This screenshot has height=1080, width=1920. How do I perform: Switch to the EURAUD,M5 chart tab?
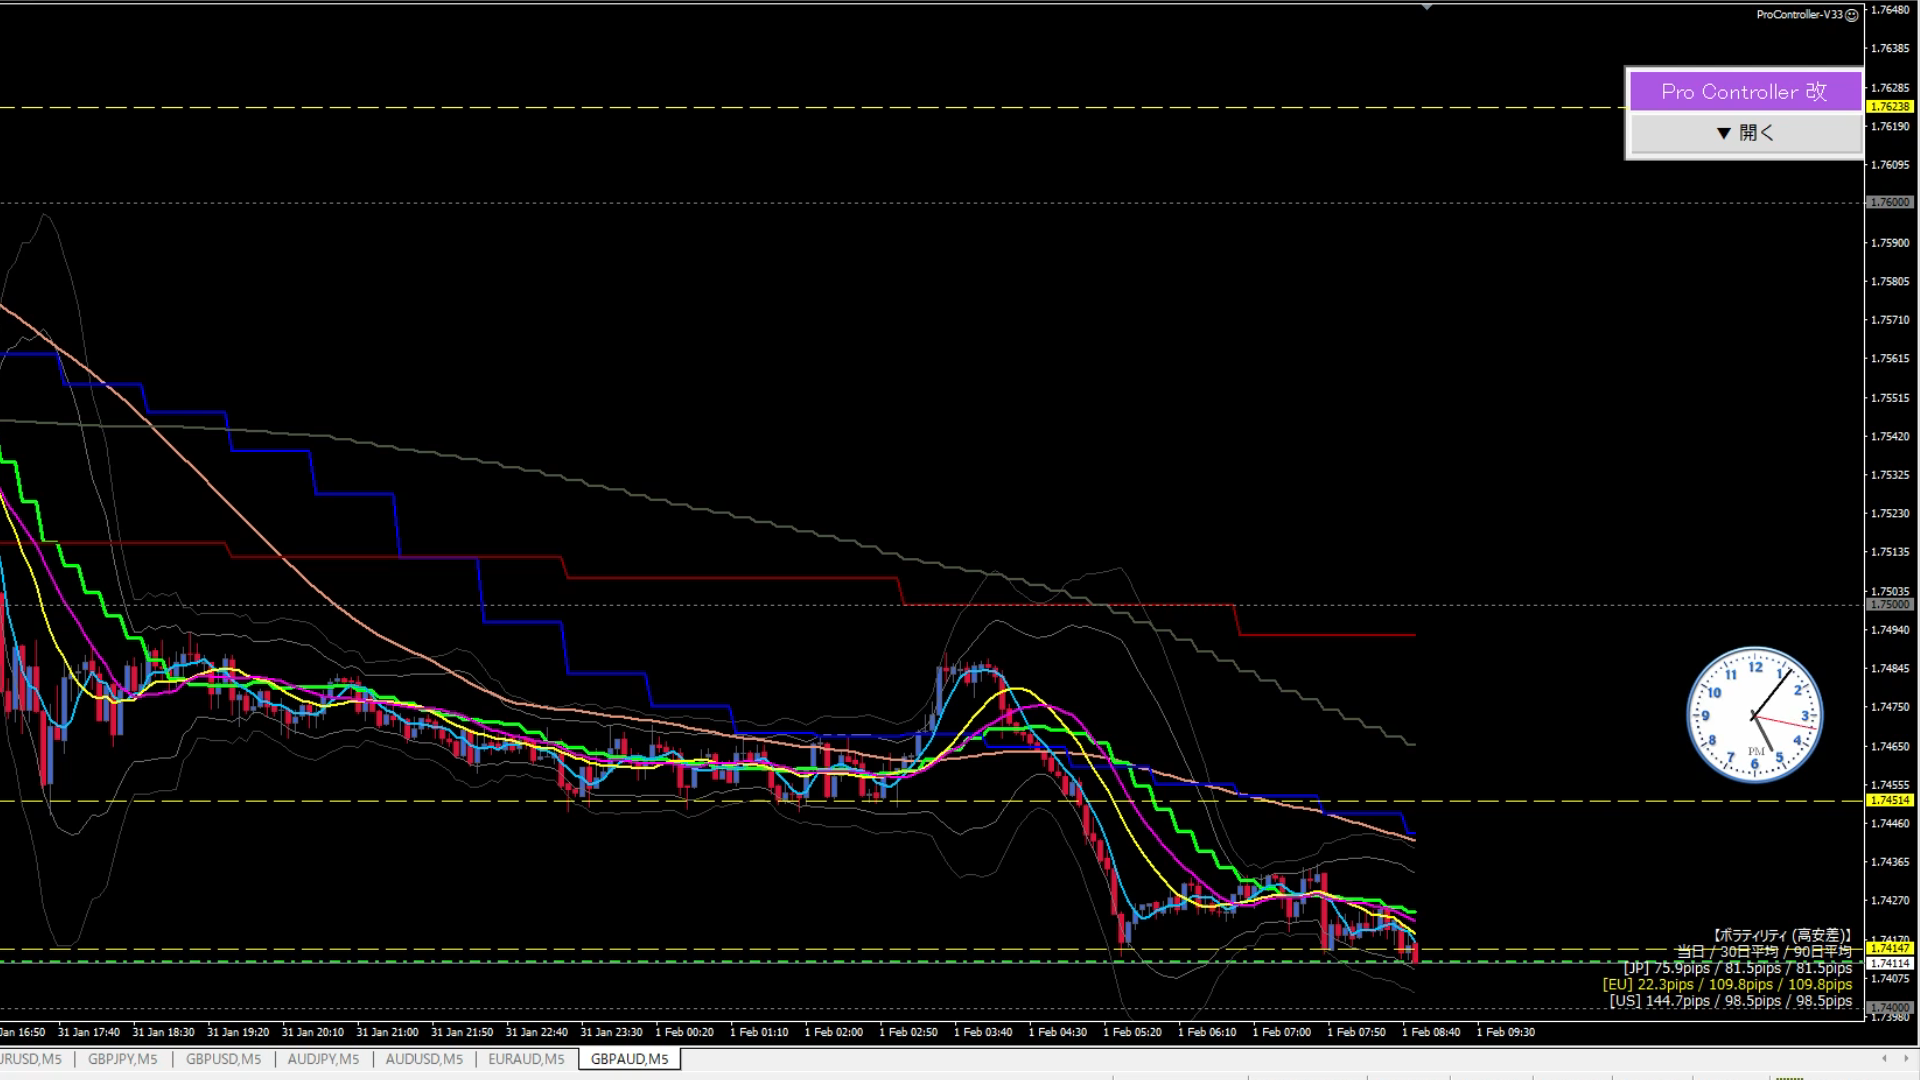click(x=526, y=1059)
